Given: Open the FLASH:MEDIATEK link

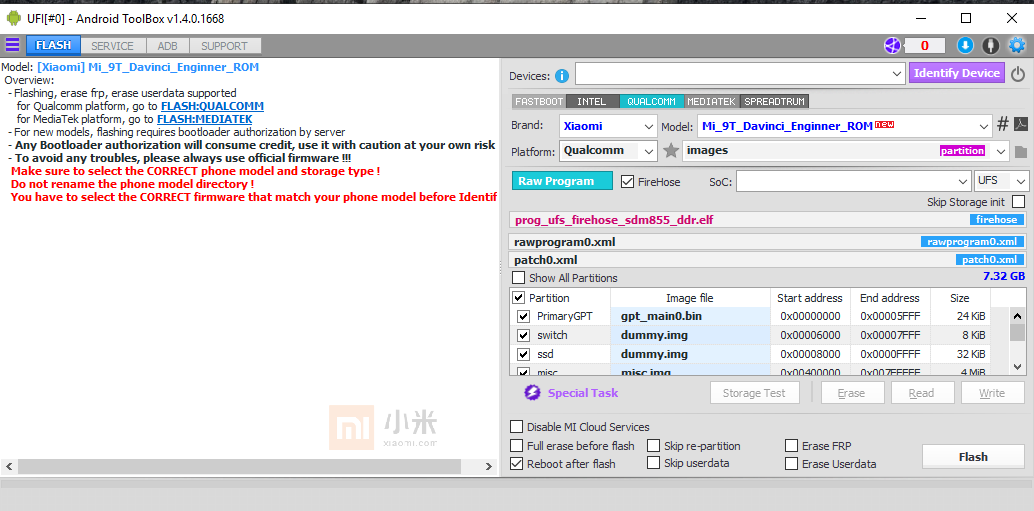Looking at the screenshot, I should pos(204,119).
